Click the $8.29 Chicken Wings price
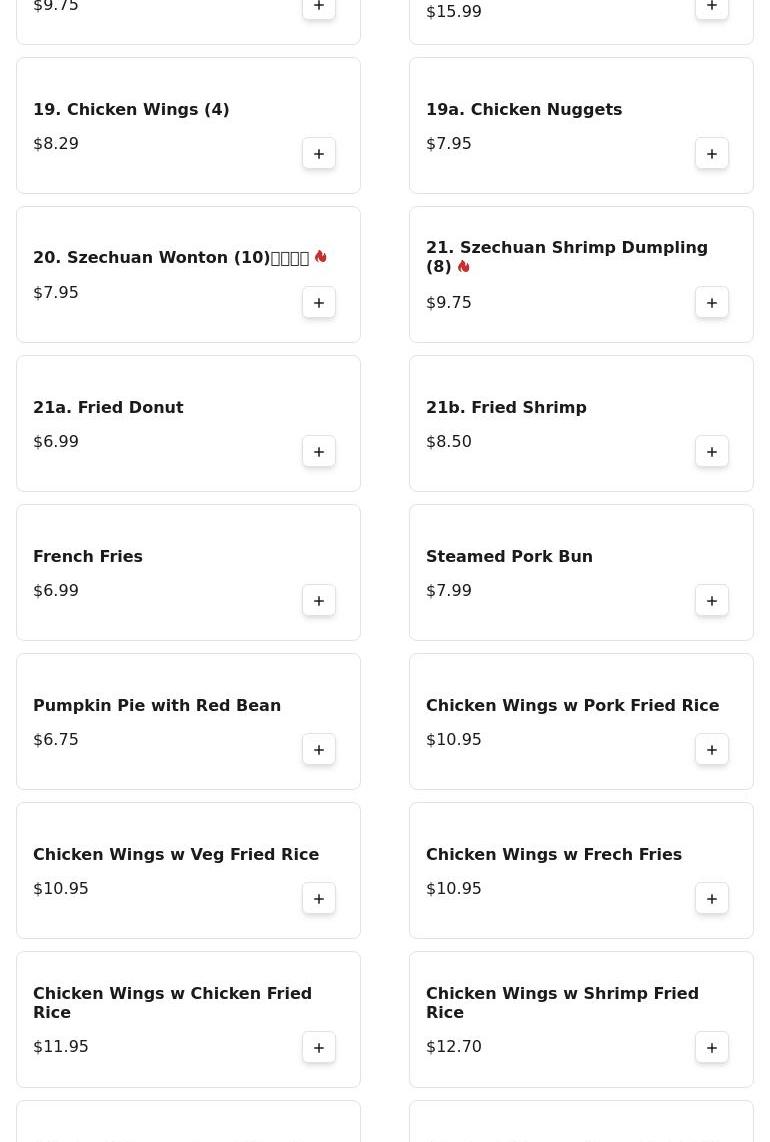 tap(56, 143)
